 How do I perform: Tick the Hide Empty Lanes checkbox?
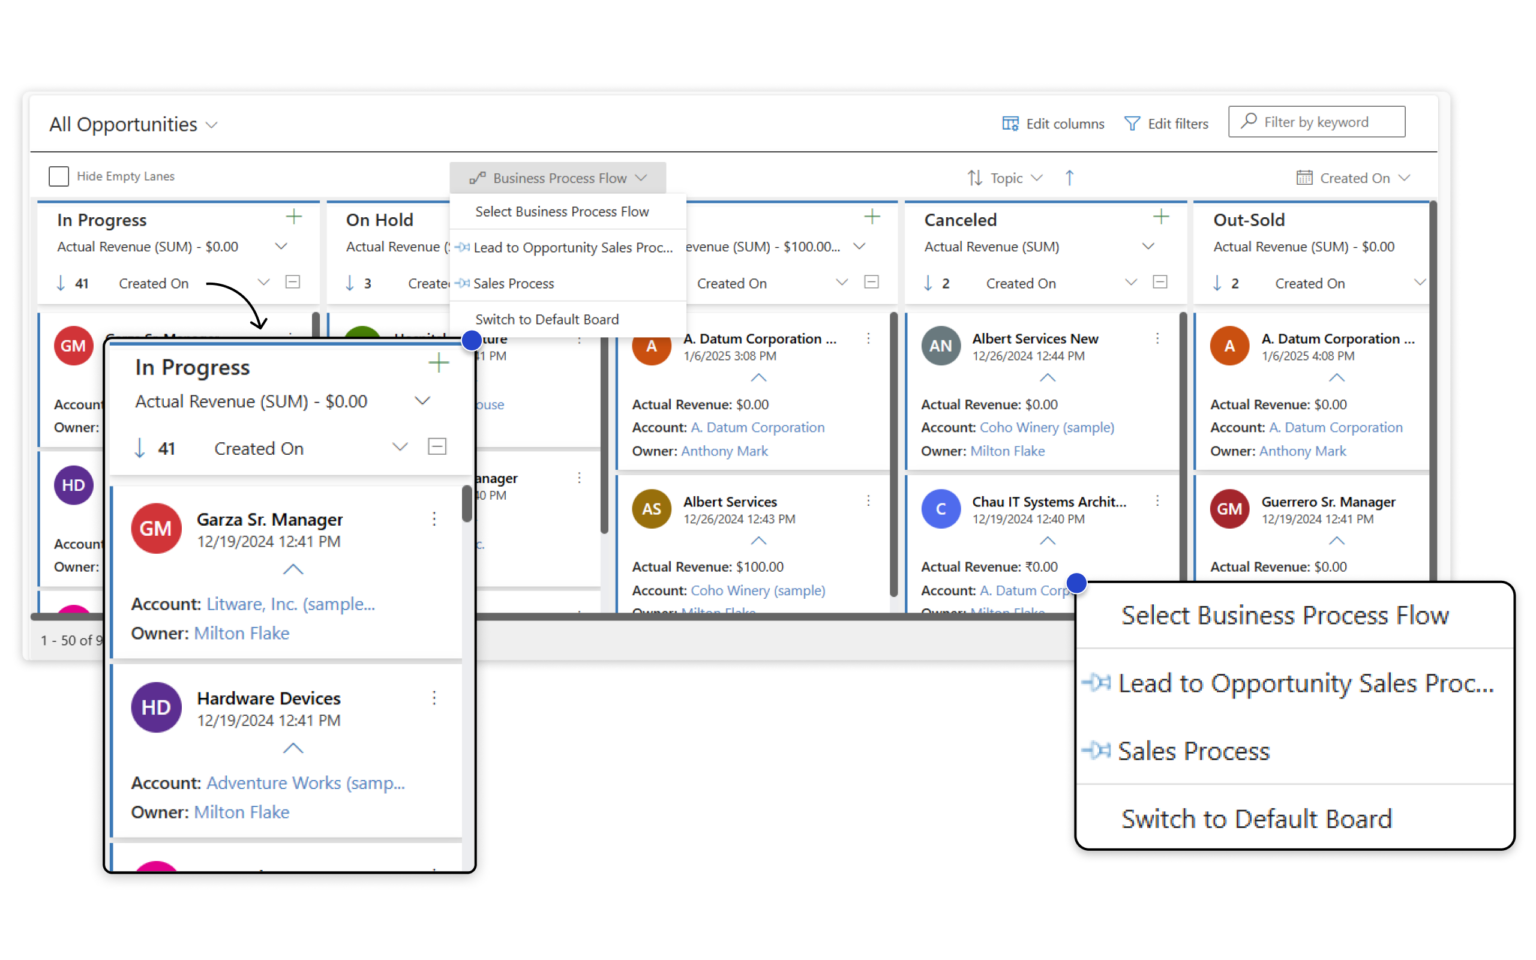click(59, 177)
